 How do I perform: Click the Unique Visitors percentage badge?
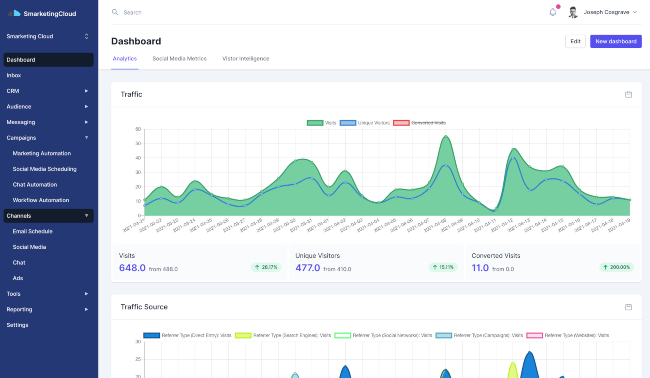(x=443, y=267)
